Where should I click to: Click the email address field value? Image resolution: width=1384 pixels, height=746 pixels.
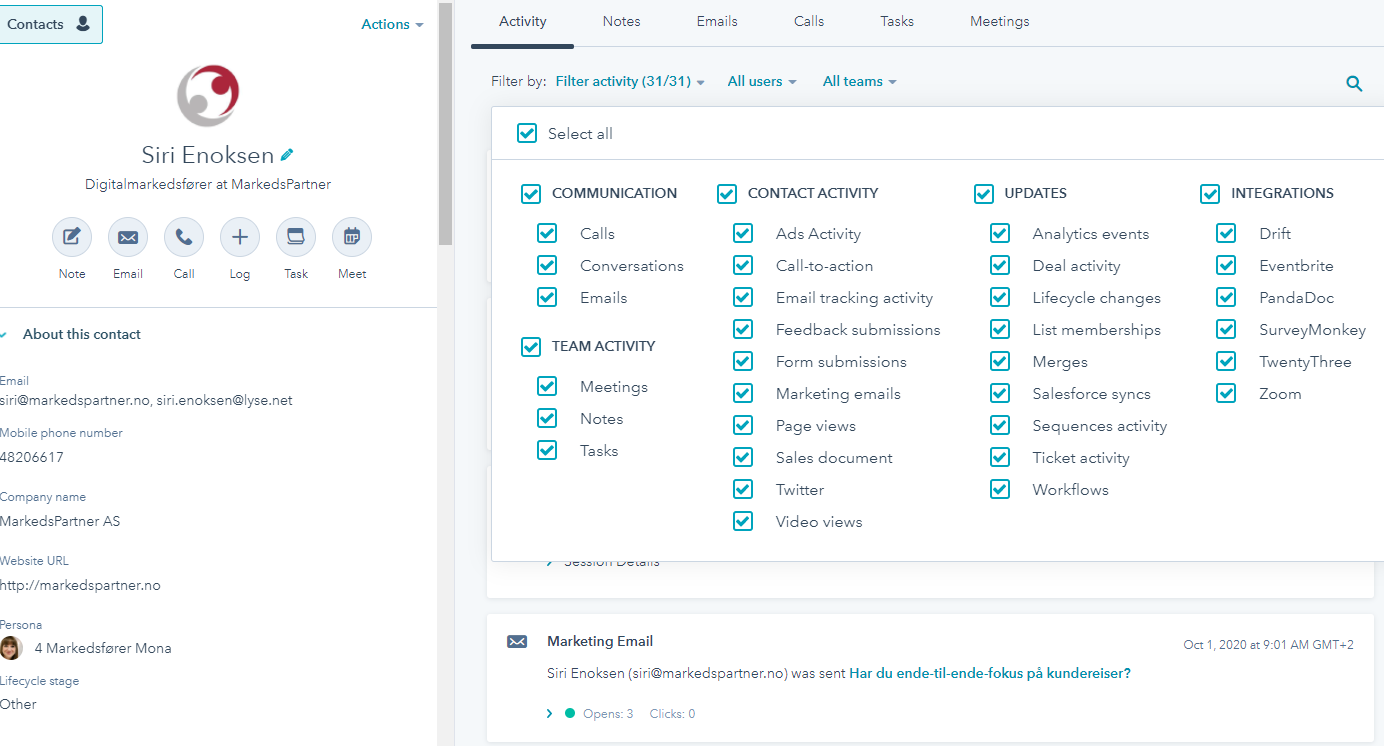coord(146,400)
